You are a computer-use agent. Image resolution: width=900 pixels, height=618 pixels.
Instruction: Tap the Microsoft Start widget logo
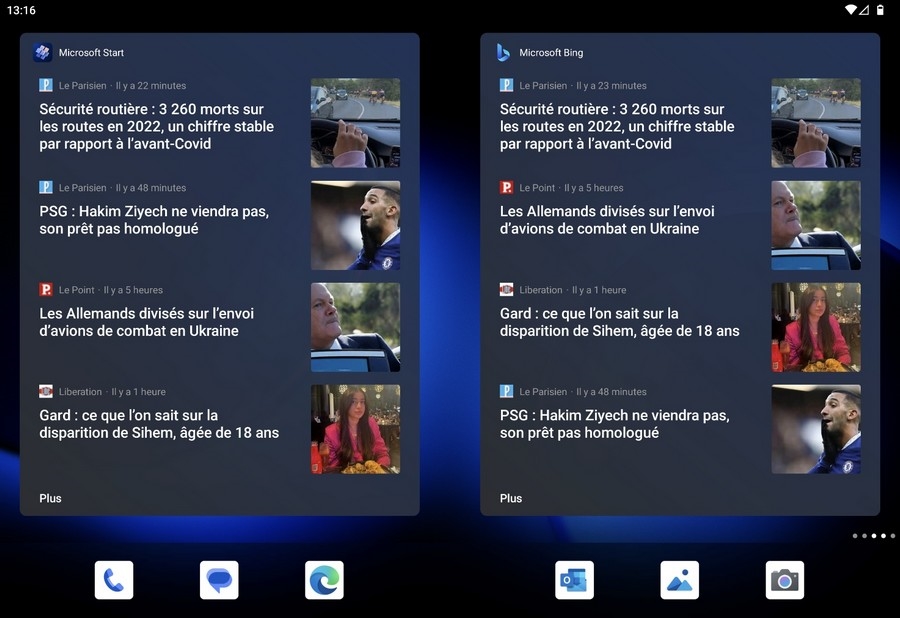pyautogui.click(x=42, y=52)
